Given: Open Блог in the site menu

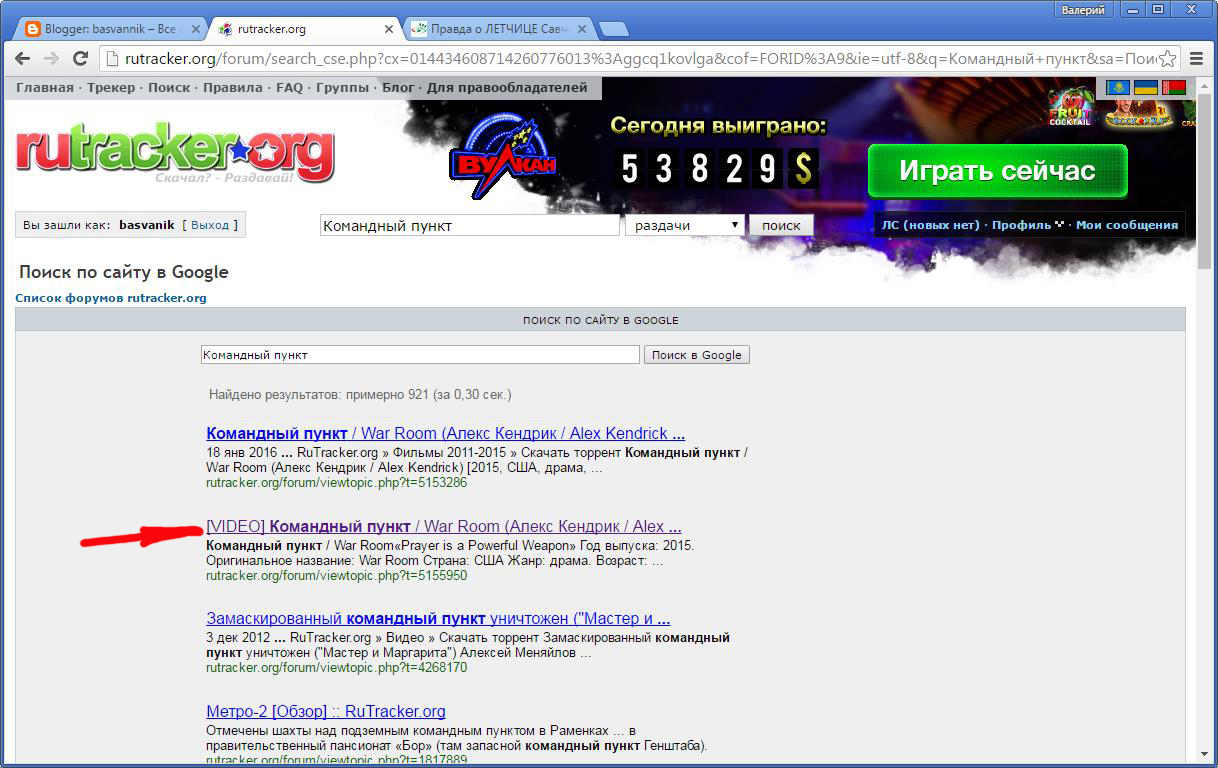Looking at the screenshot, I should coord(398,87).
